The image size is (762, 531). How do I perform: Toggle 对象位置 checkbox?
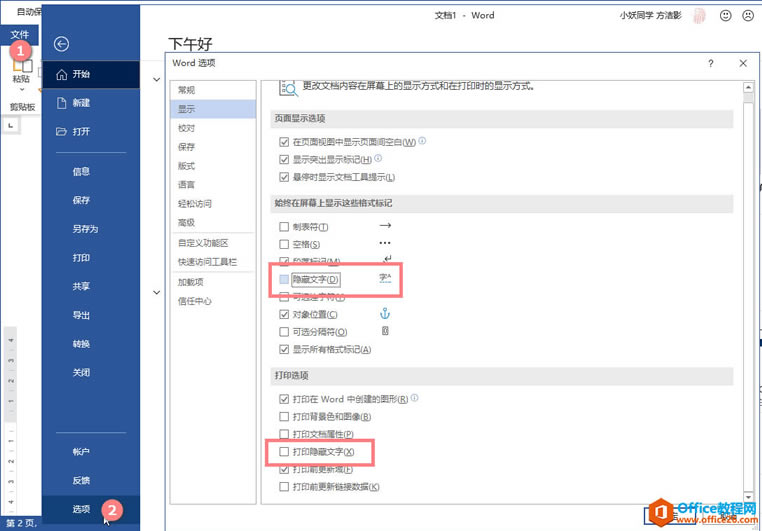point(284,314)
